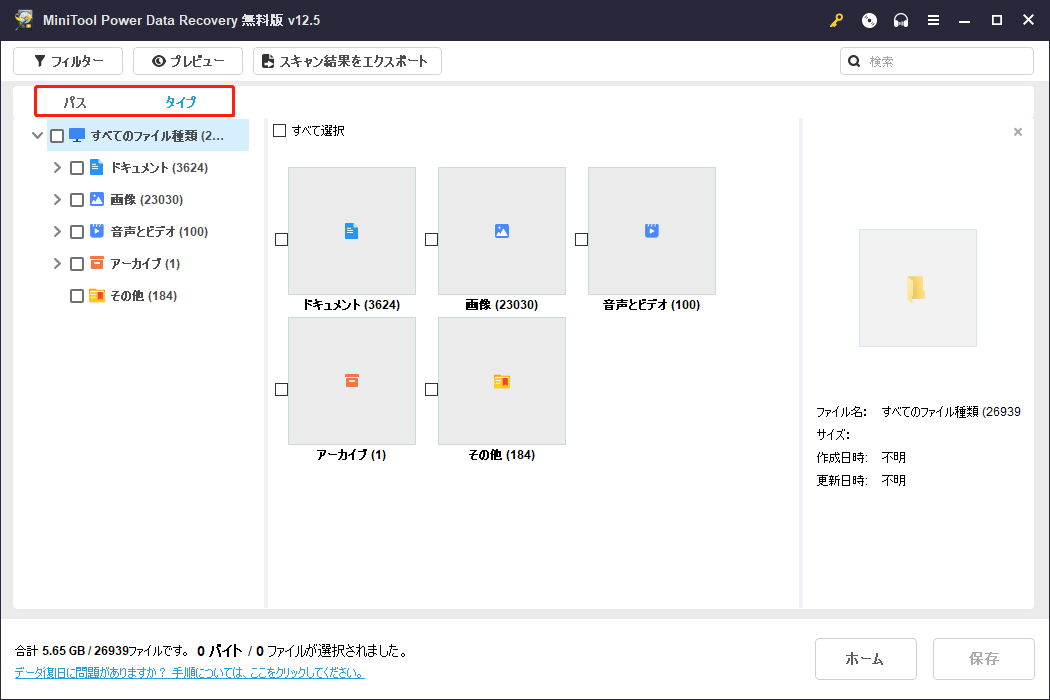Select アーカイブ (1) tree label

point(145,264)
